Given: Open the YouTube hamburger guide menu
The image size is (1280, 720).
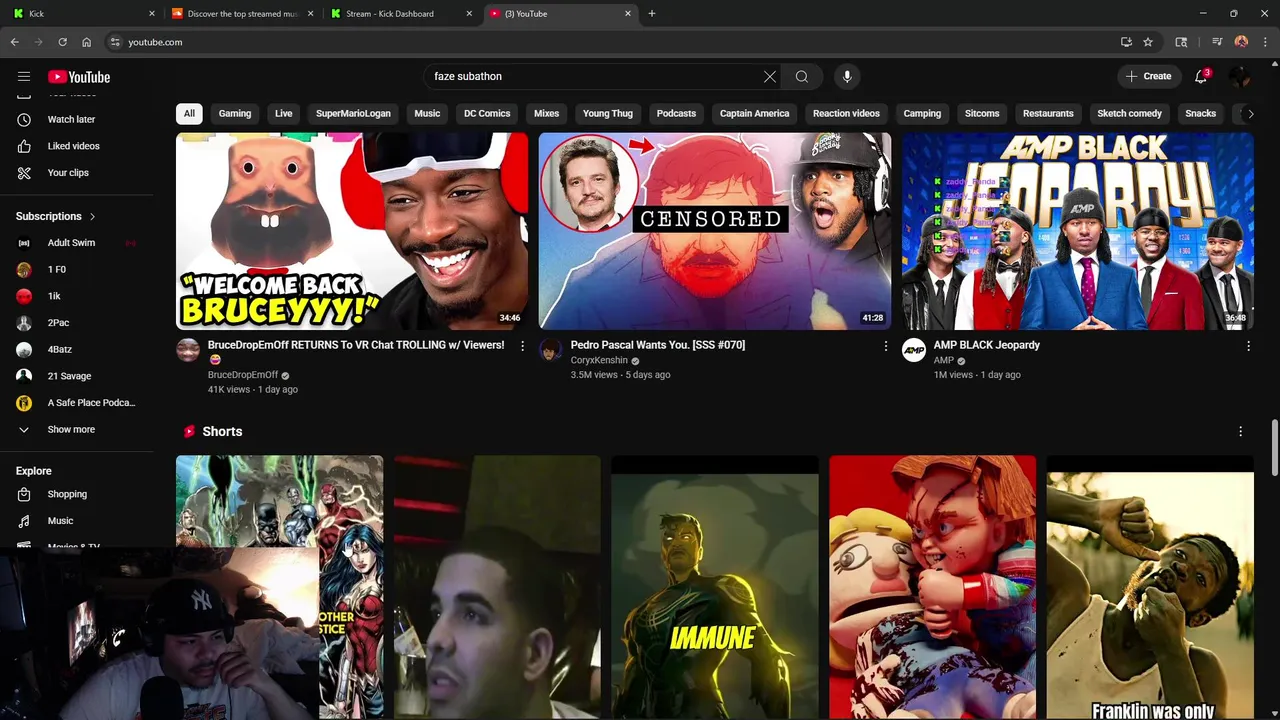Looking at the screenshot, I should click(x=24, y=77).
